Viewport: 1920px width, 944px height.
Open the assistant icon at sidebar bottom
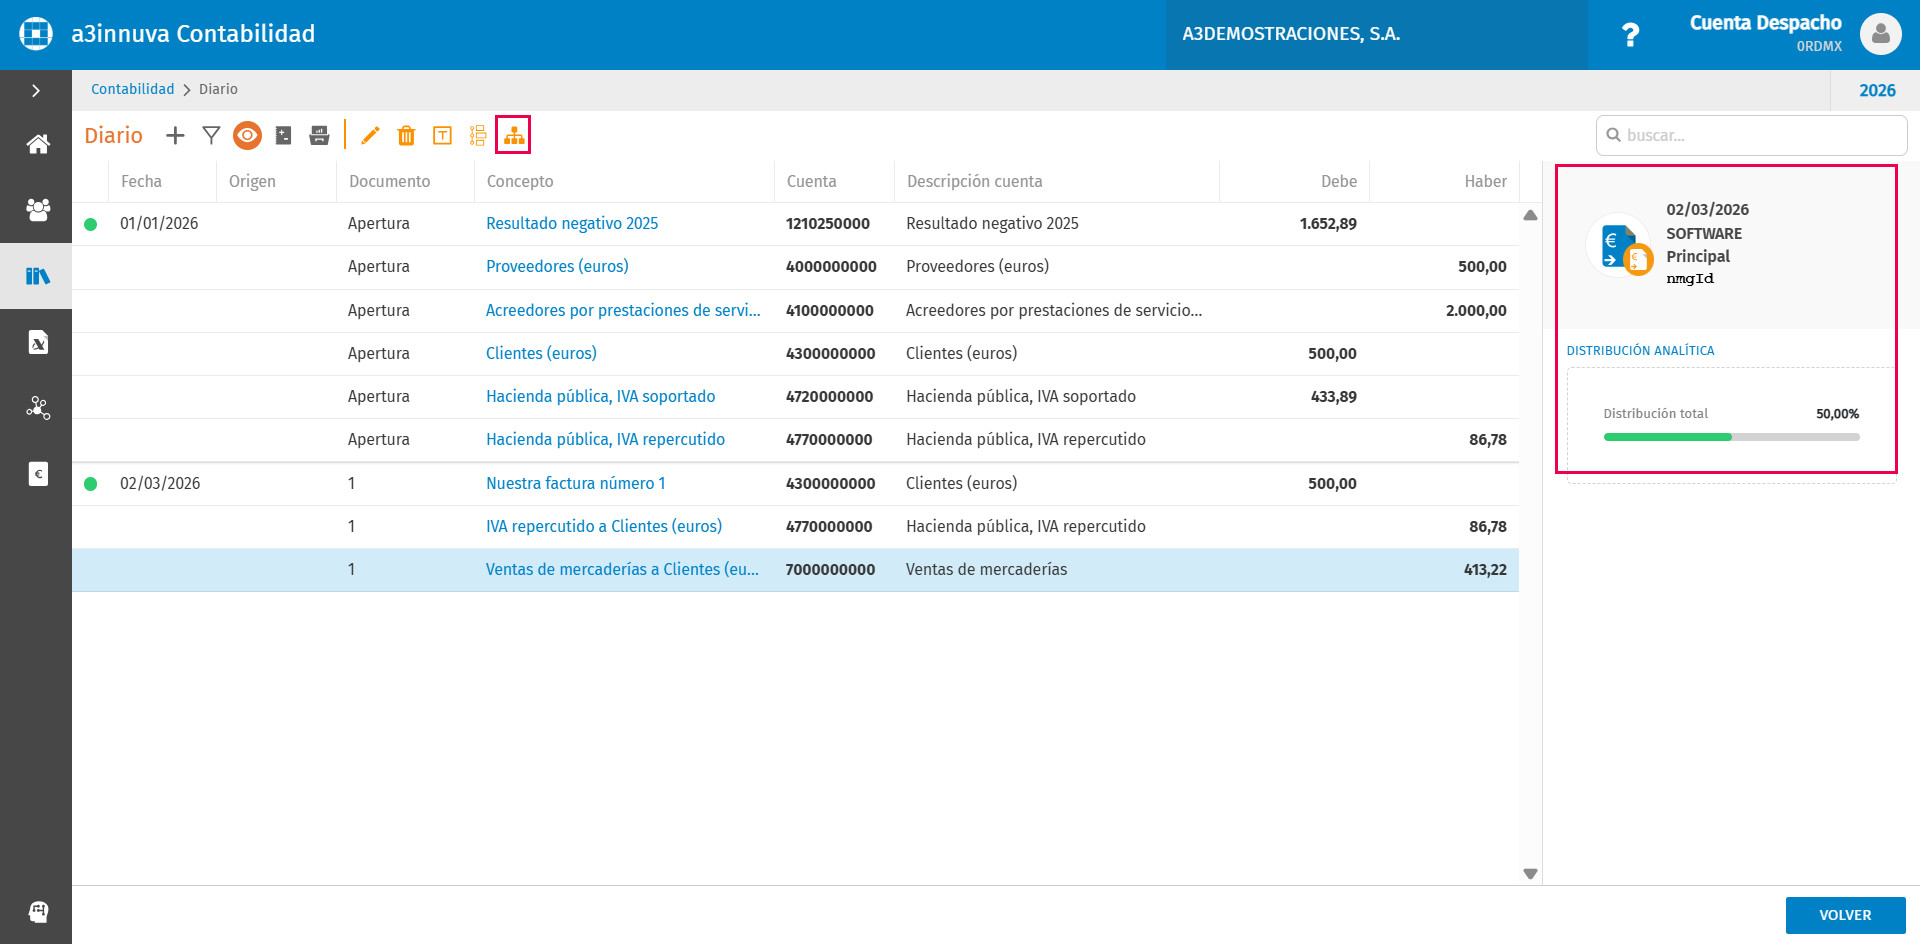(37, 911)
